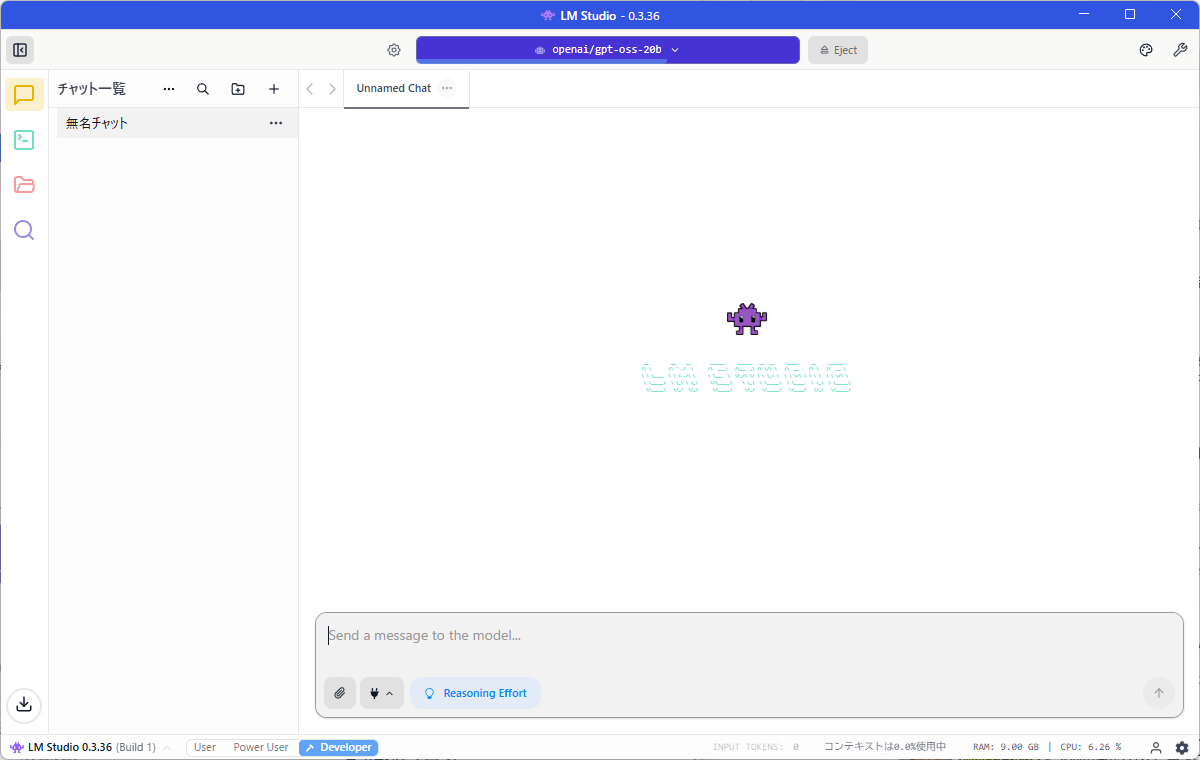
Task: Switch to Power User mode
Action: click(x=261, y=747)
